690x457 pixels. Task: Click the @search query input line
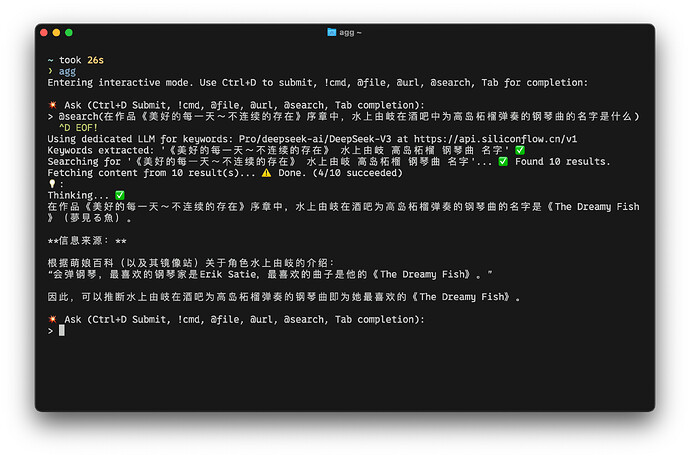click(x=343, y=117)
